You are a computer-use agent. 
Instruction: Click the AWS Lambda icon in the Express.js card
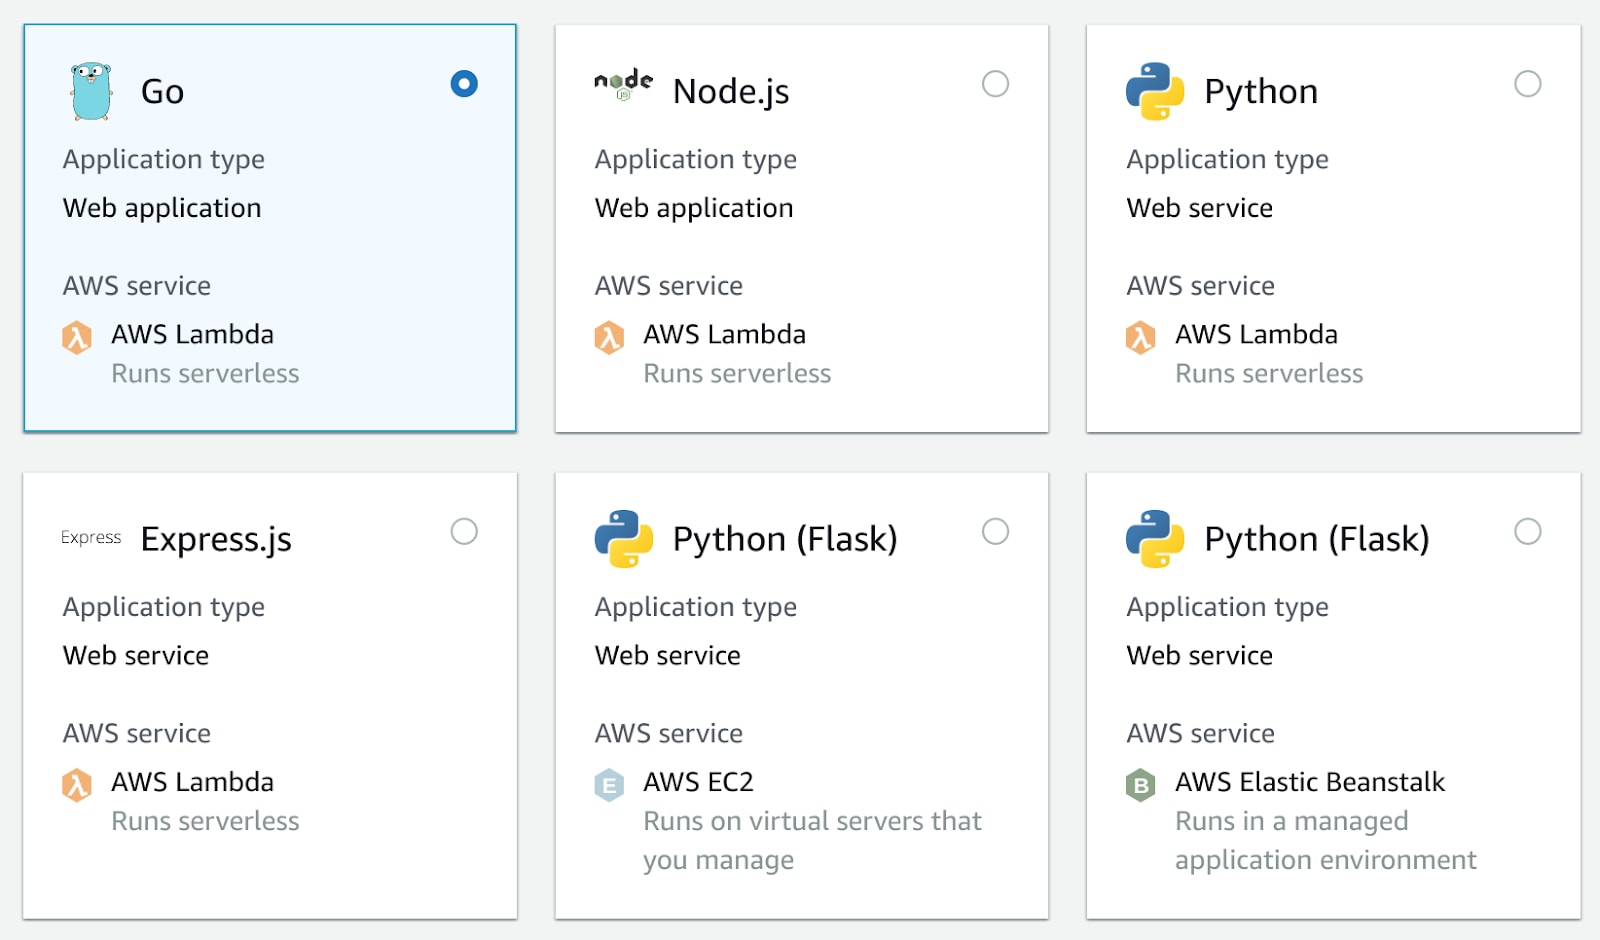click(77, 785)
